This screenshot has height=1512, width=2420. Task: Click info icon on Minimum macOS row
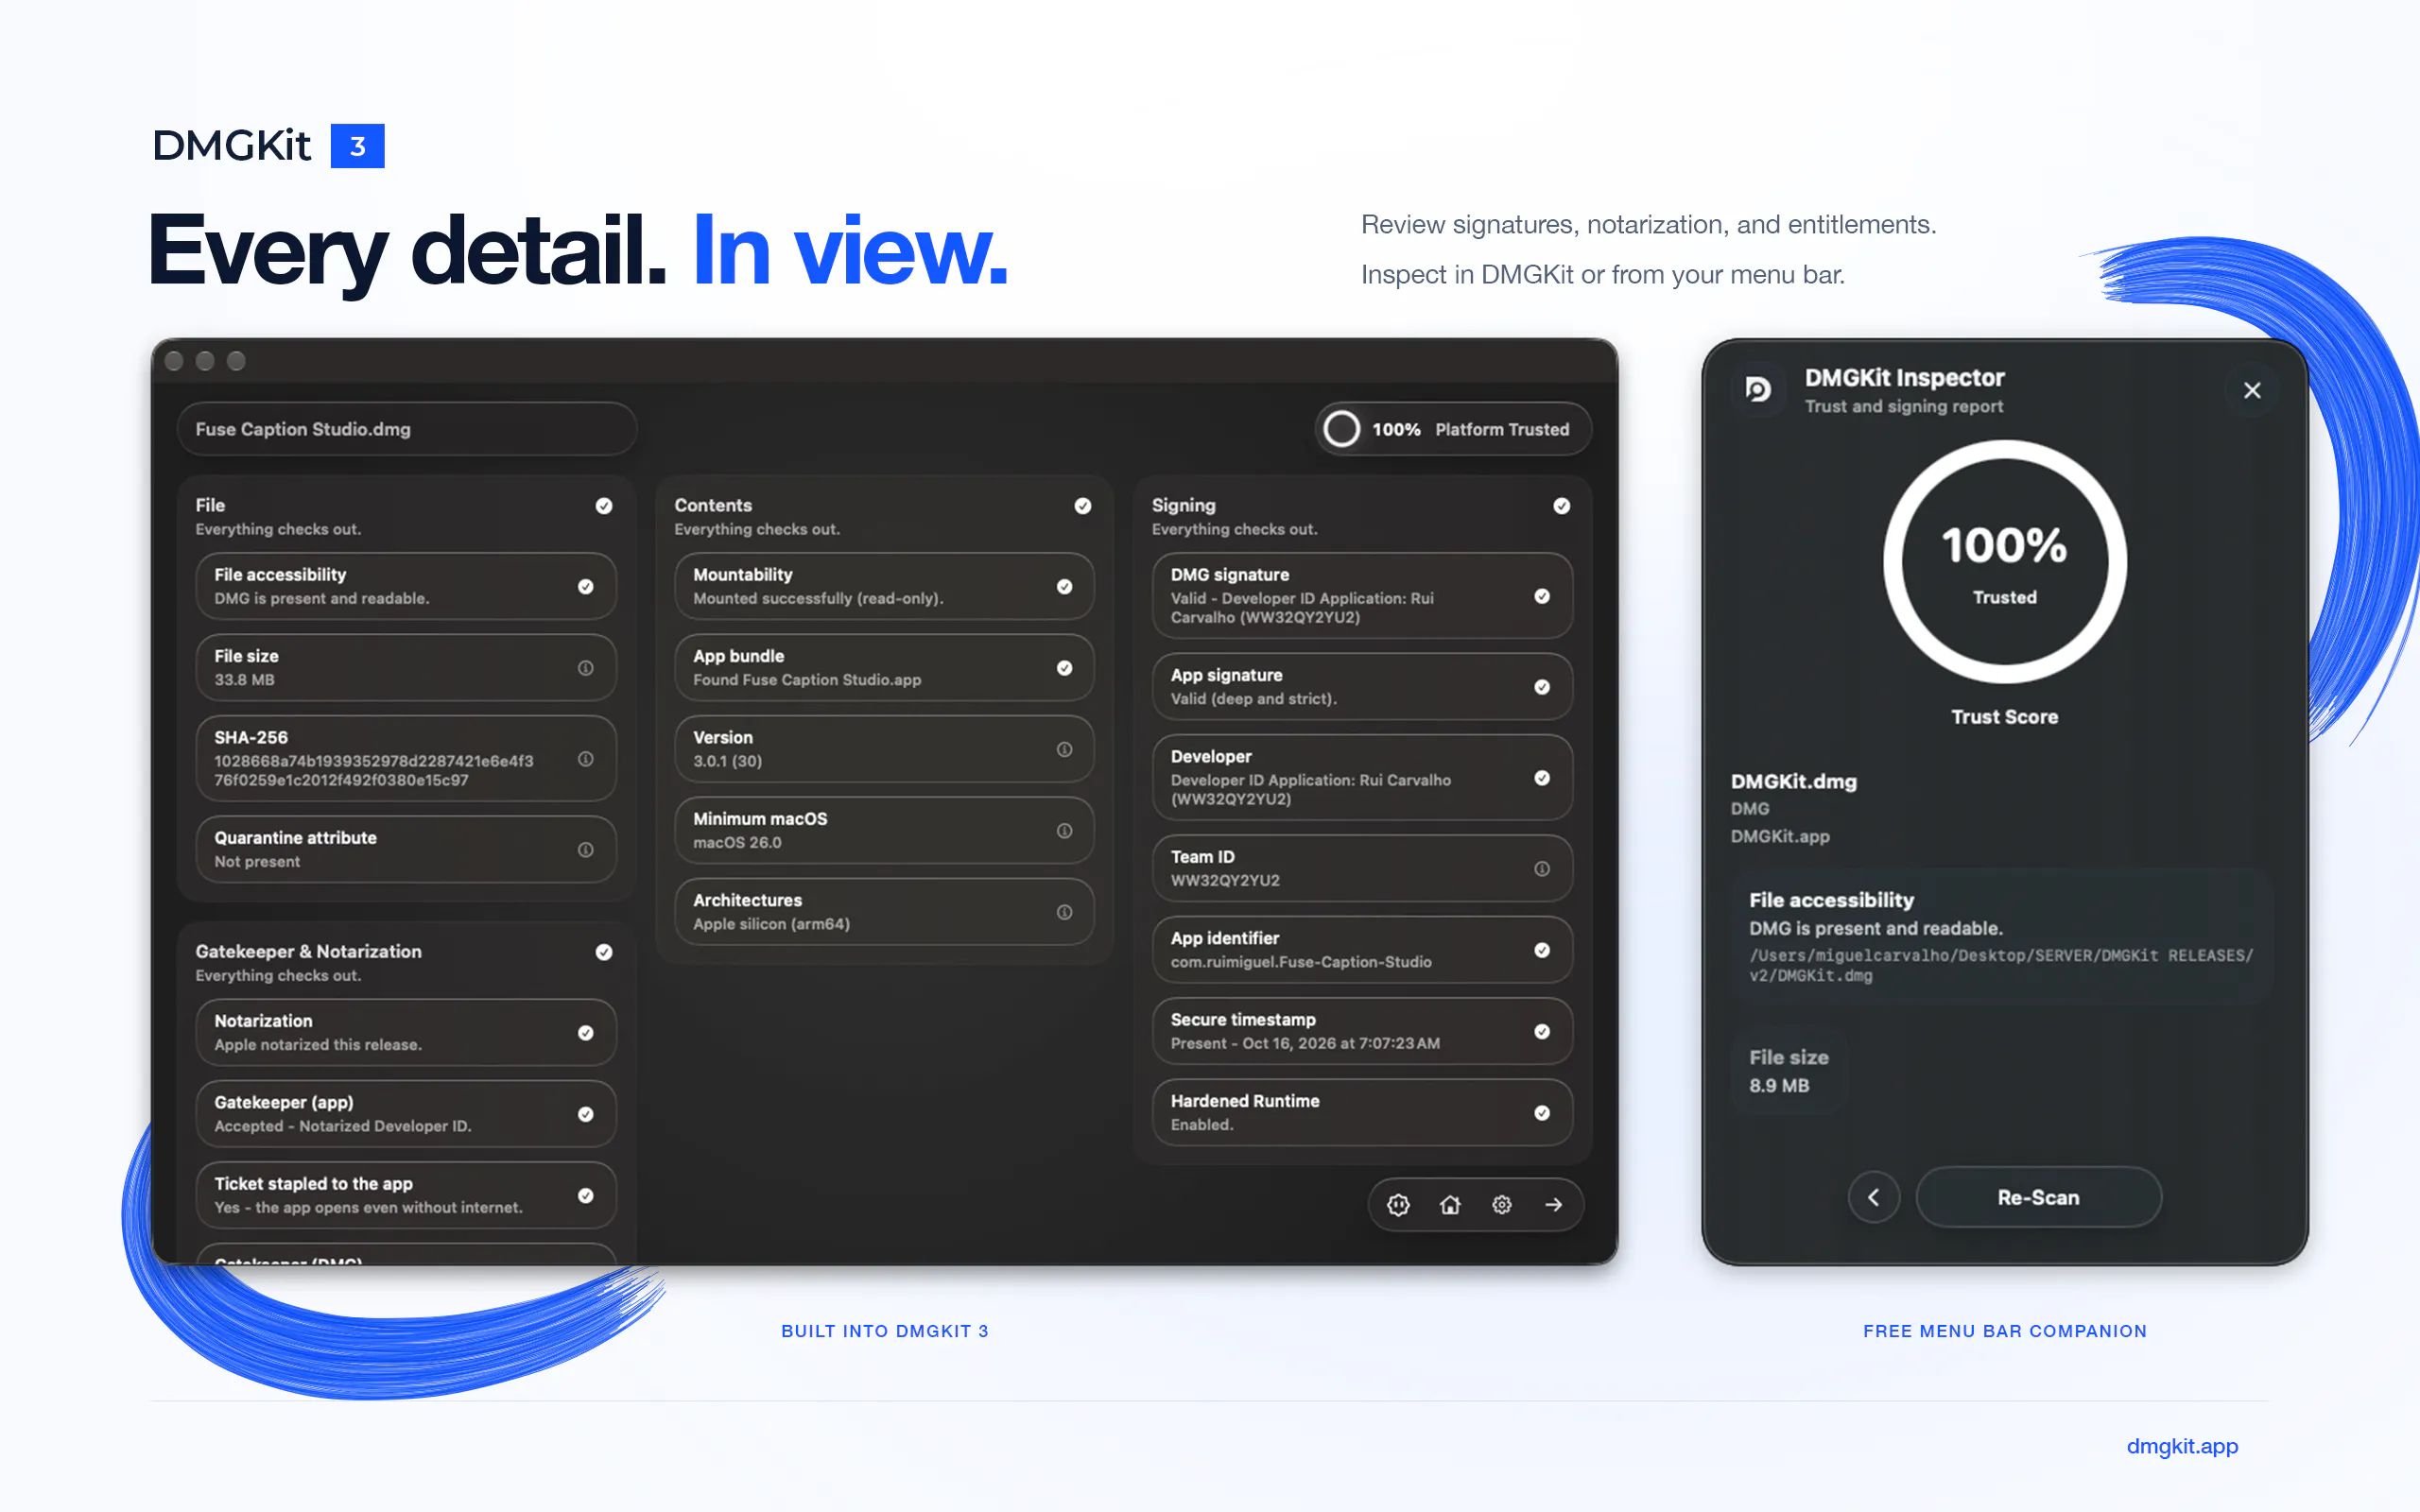pyautogui.click(x=1065, y=831)
